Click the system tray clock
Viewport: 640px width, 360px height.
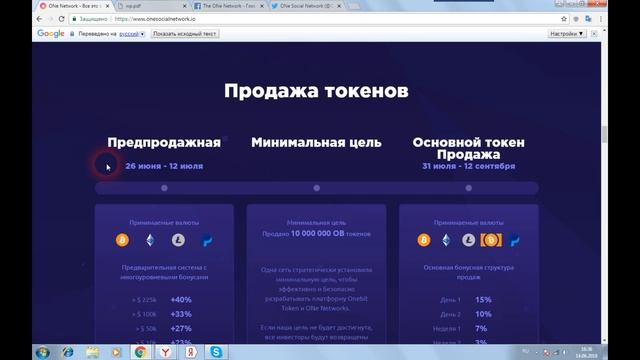point(586,353)
